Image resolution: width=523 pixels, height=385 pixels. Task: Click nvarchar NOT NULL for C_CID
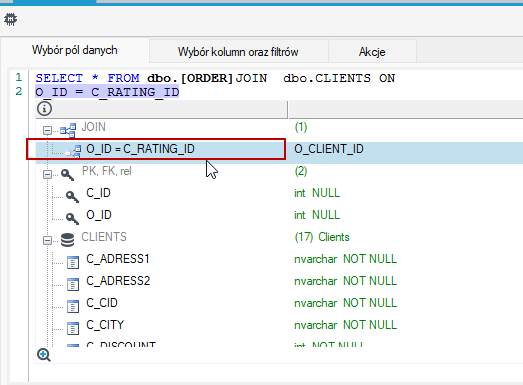coord(346,303)
